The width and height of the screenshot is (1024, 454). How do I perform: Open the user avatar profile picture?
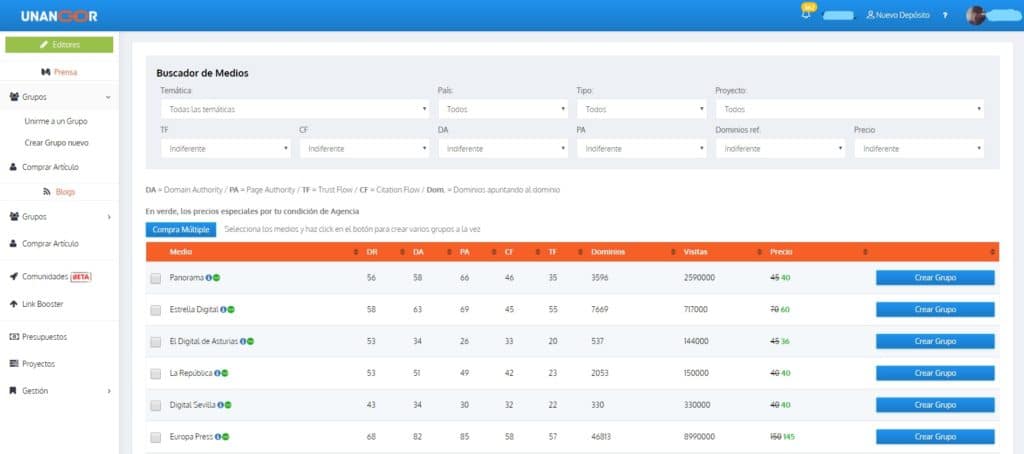coord(976,16)
